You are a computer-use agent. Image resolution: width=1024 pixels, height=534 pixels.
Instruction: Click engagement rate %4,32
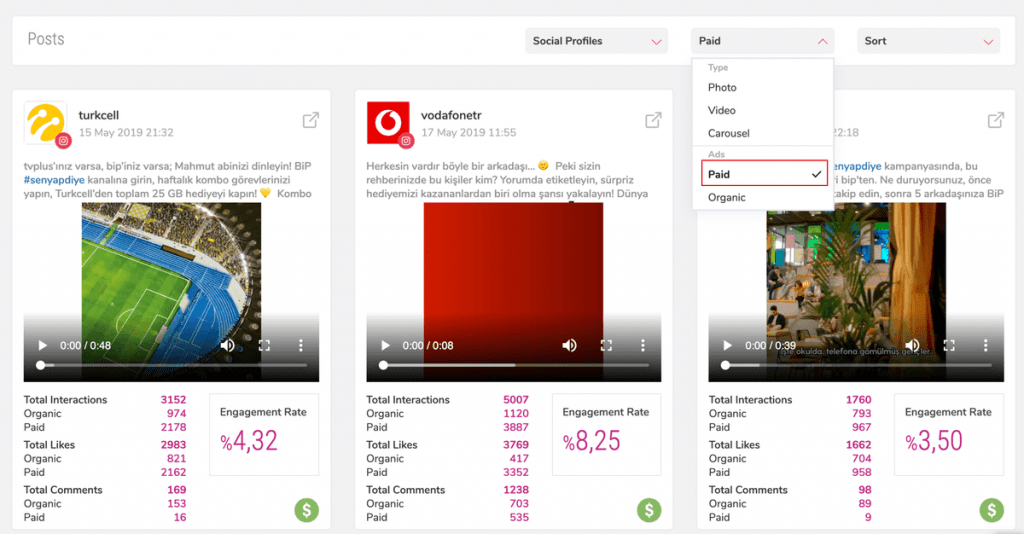(x=249, y=441)
